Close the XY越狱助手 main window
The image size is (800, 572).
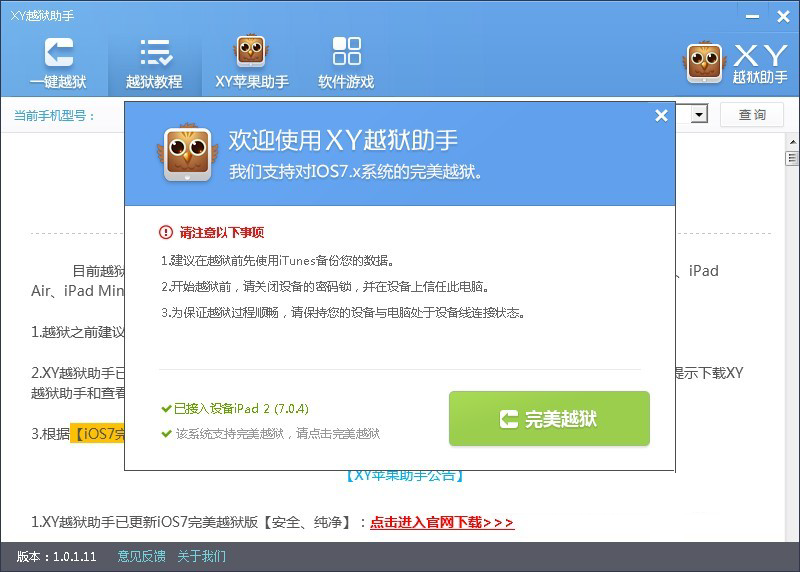coord(783,16)
